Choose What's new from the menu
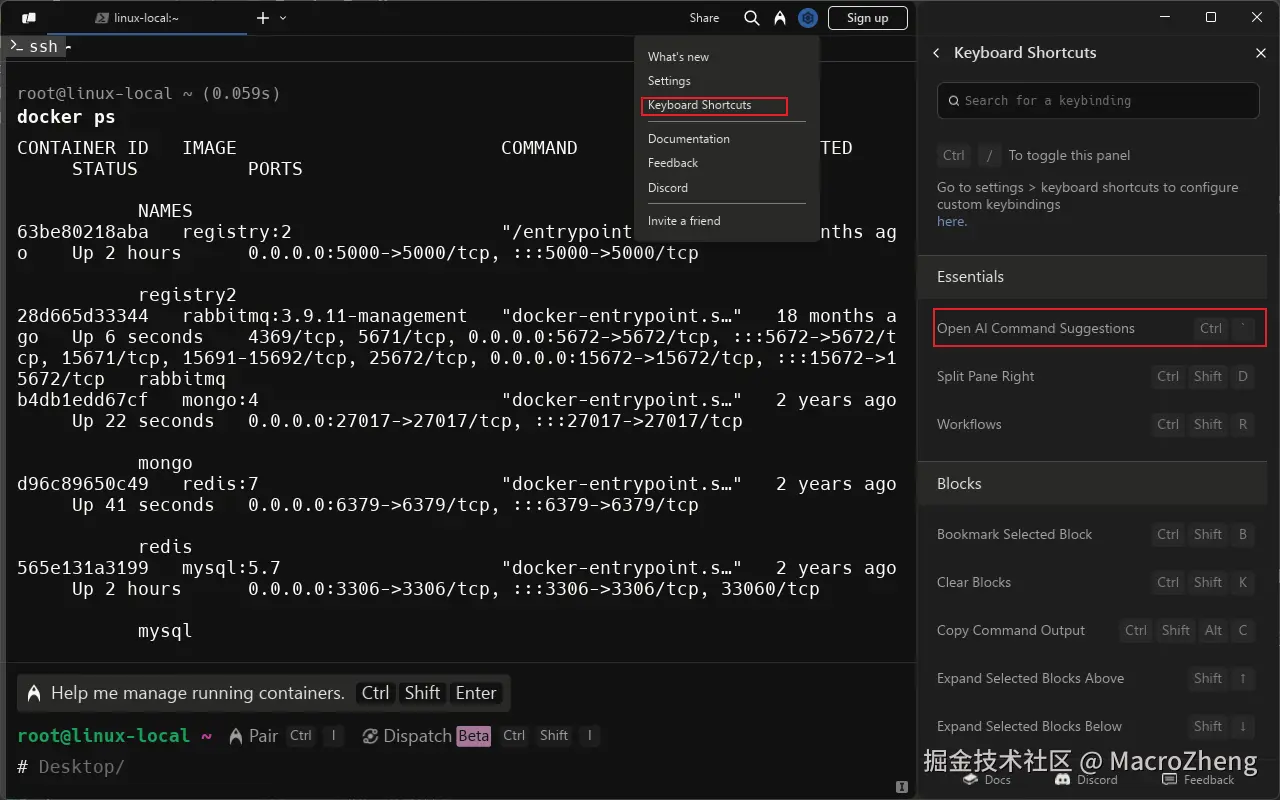The height and width of the screenshot is (800, 1280). (x=678, y=57)
